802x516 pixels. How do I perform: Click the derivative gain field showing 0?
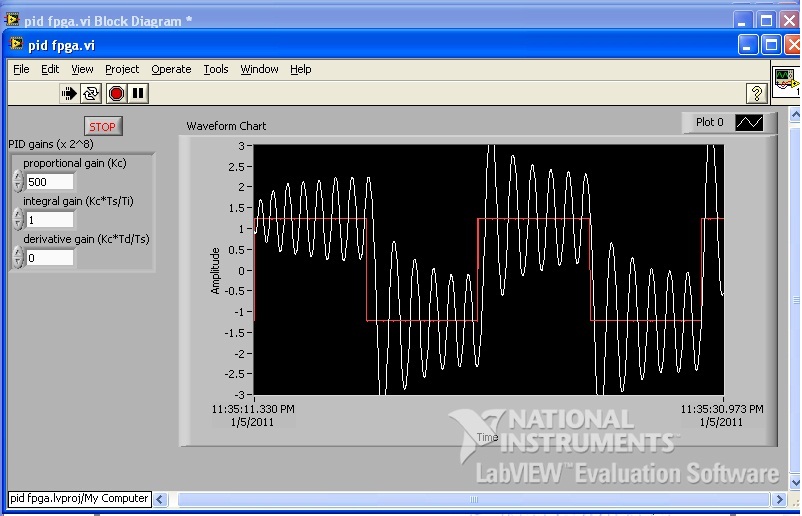50,257
